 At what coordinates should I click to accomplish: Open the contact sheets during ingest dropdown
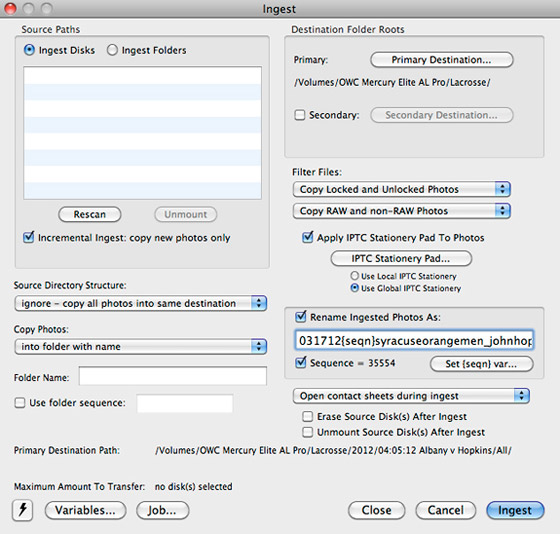pyautogui.click(x=411, y=396)
